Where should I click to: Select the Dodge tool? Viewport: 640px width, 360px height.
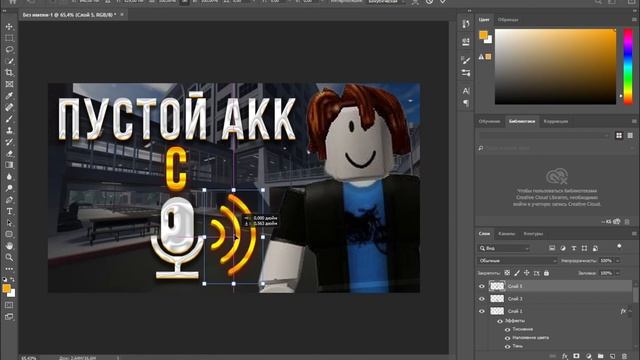click(9, 188)
